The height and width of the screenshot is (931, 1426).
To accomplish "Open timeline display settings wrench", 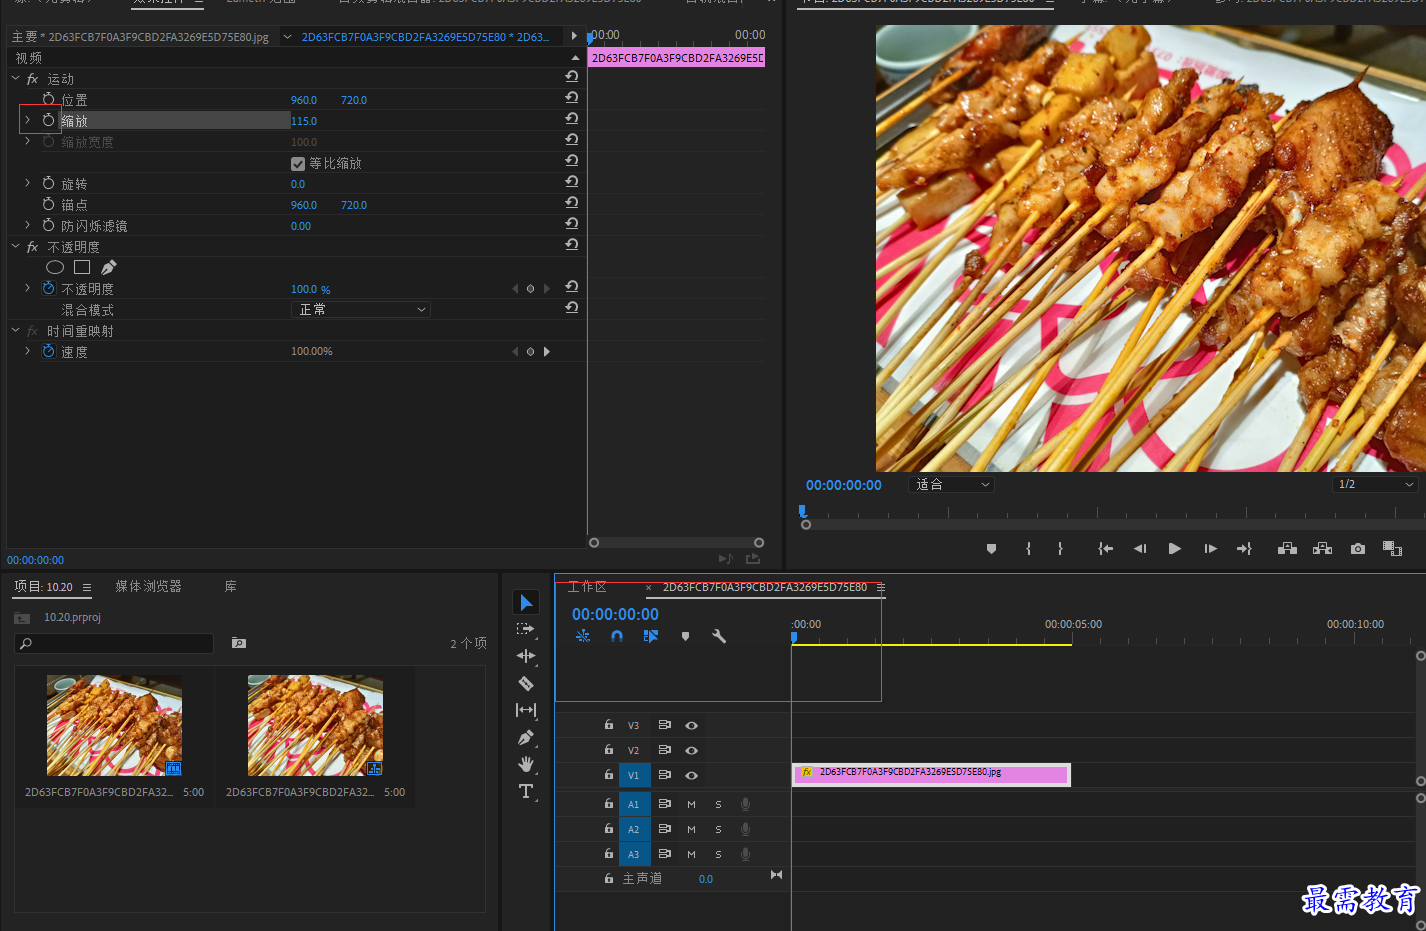I will tap(719, 636).
